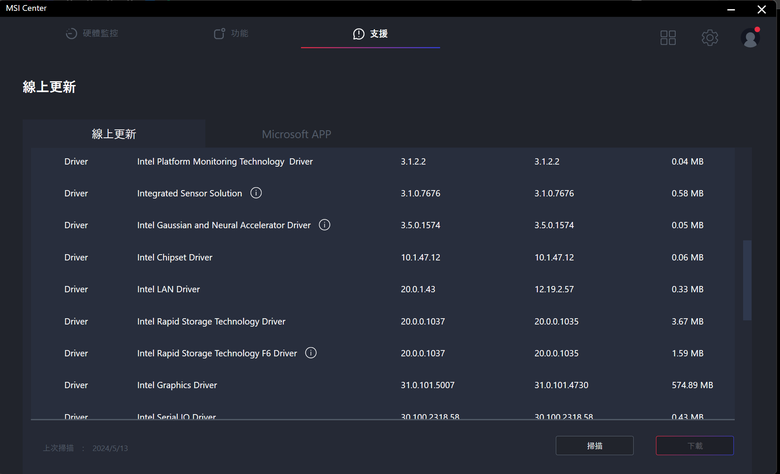Click the 0.04 MB size value

tap(687, 162)
